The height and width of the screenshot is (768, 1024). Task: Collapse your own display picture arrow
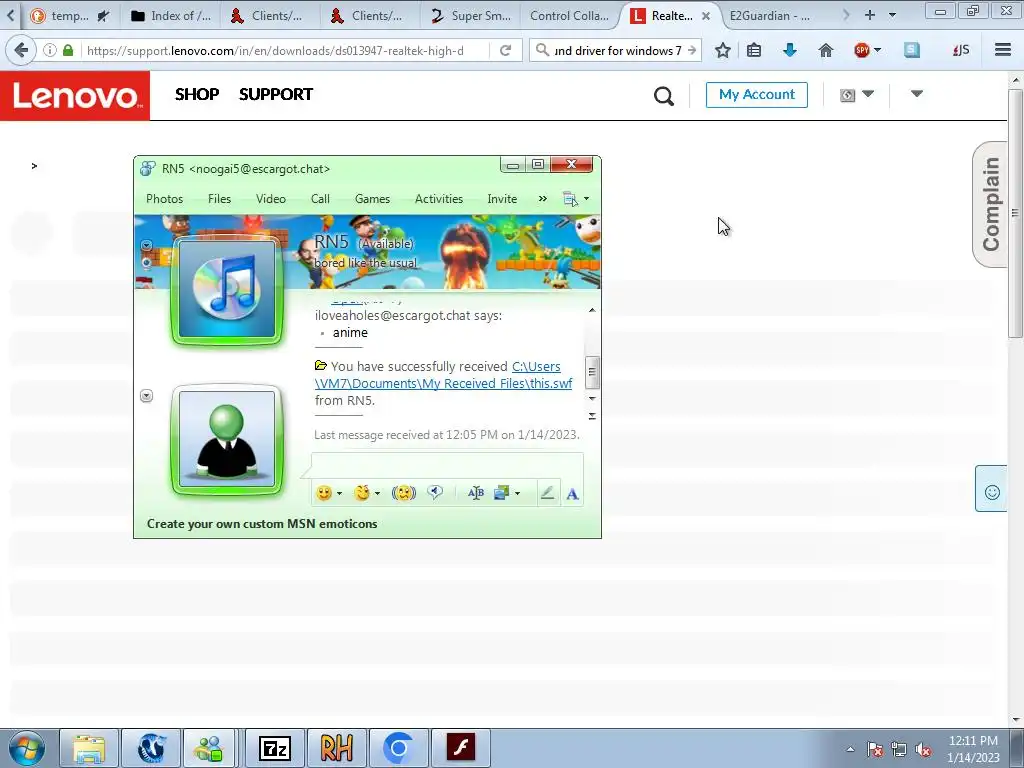(x=147, y=396)
